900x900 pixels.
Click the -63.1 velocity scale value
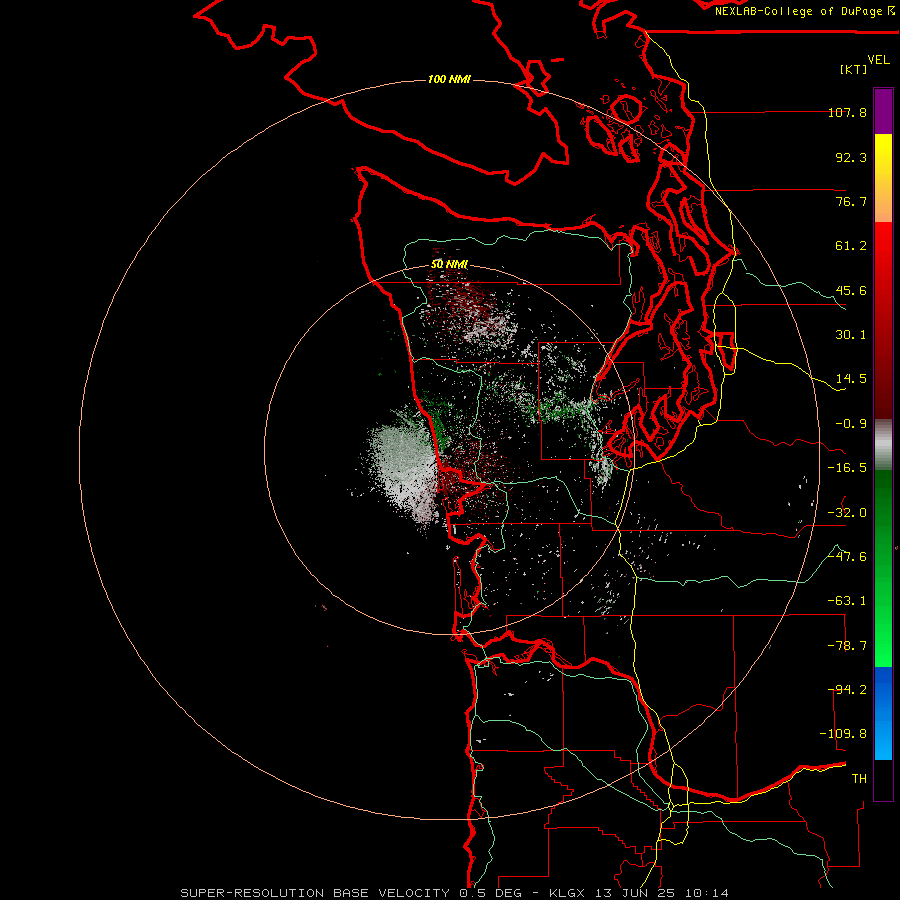(x=847, y=601)
